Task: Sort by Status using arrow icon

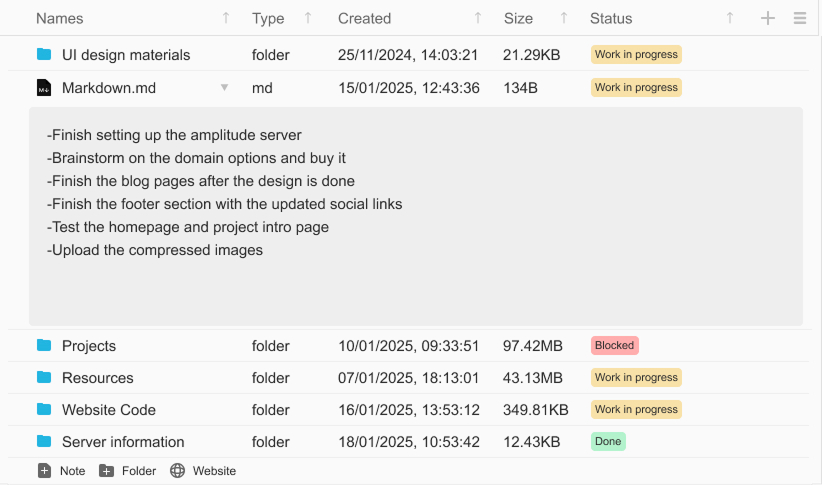Action: tap(730, 18)
